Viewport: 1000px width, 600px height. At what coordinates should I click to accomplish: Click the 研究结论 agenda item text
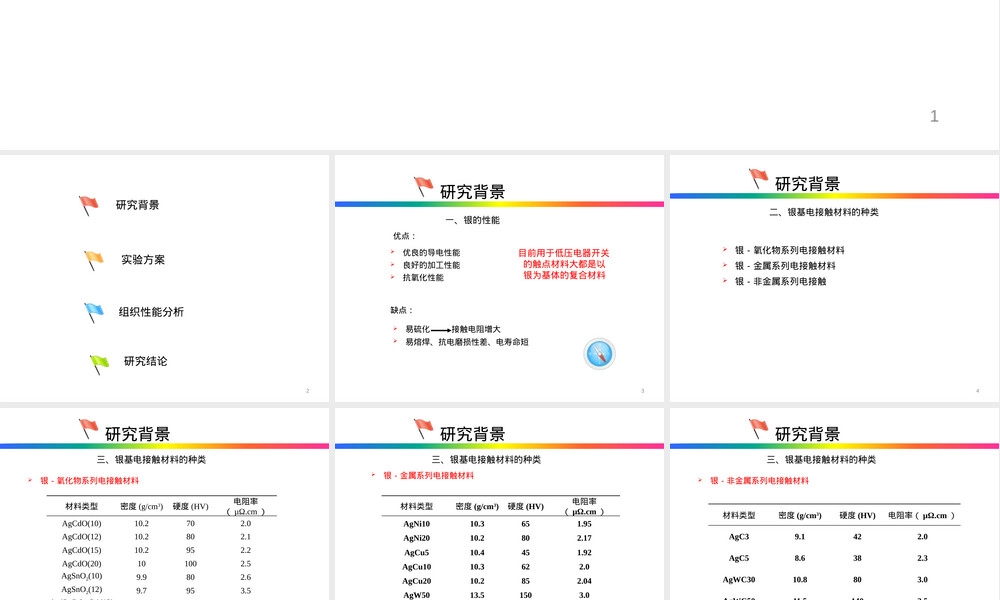click(x=145, y=361)
